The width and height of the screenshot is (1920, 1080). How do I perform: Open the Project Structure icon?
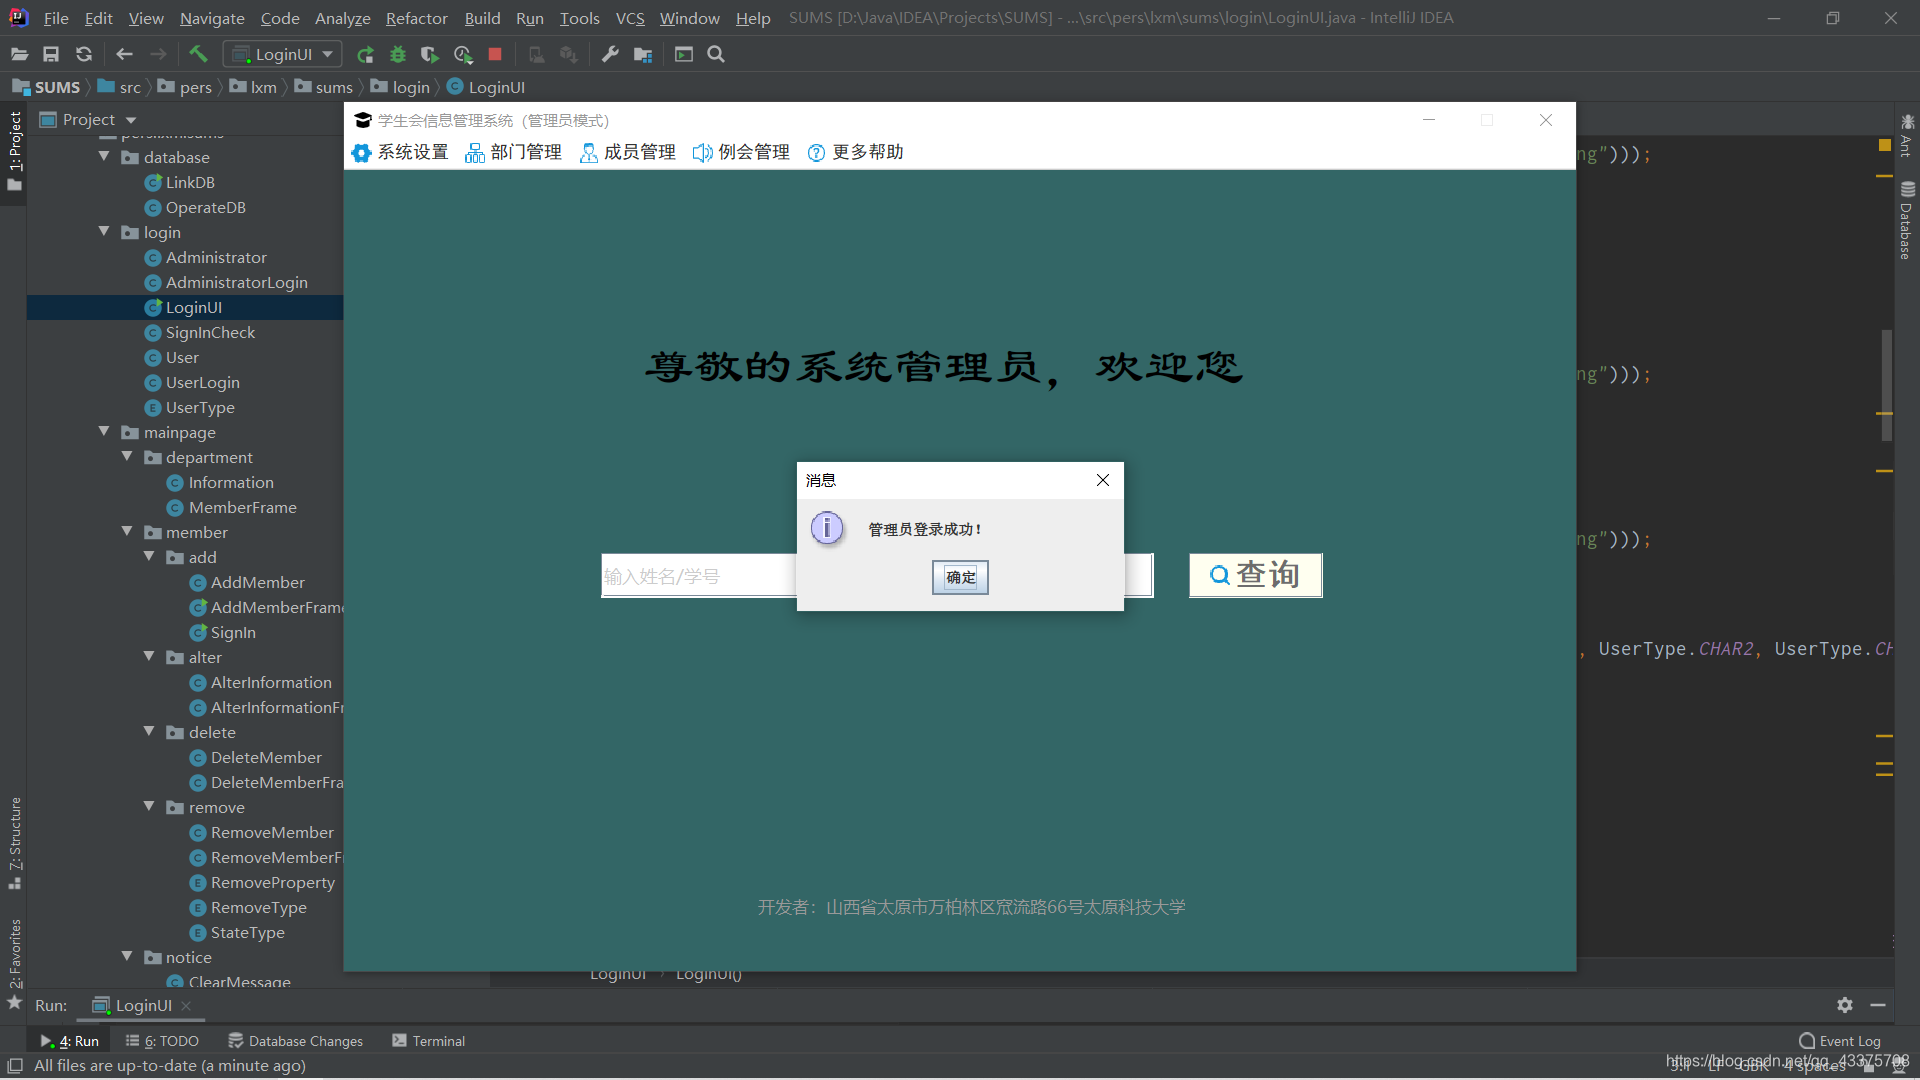[x=643, y=54]
